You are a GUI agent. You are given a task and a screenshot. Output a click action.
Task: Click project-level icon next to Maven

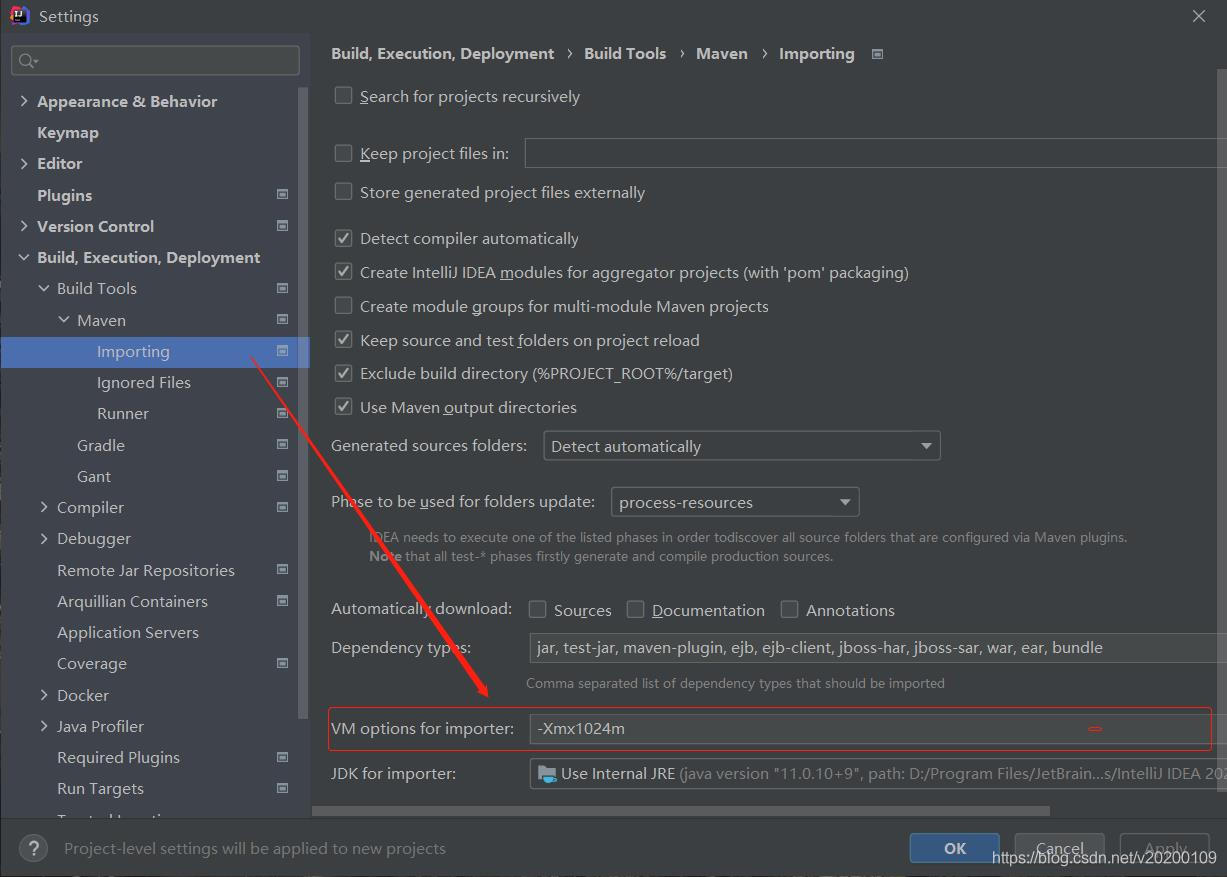click(282, 320)
